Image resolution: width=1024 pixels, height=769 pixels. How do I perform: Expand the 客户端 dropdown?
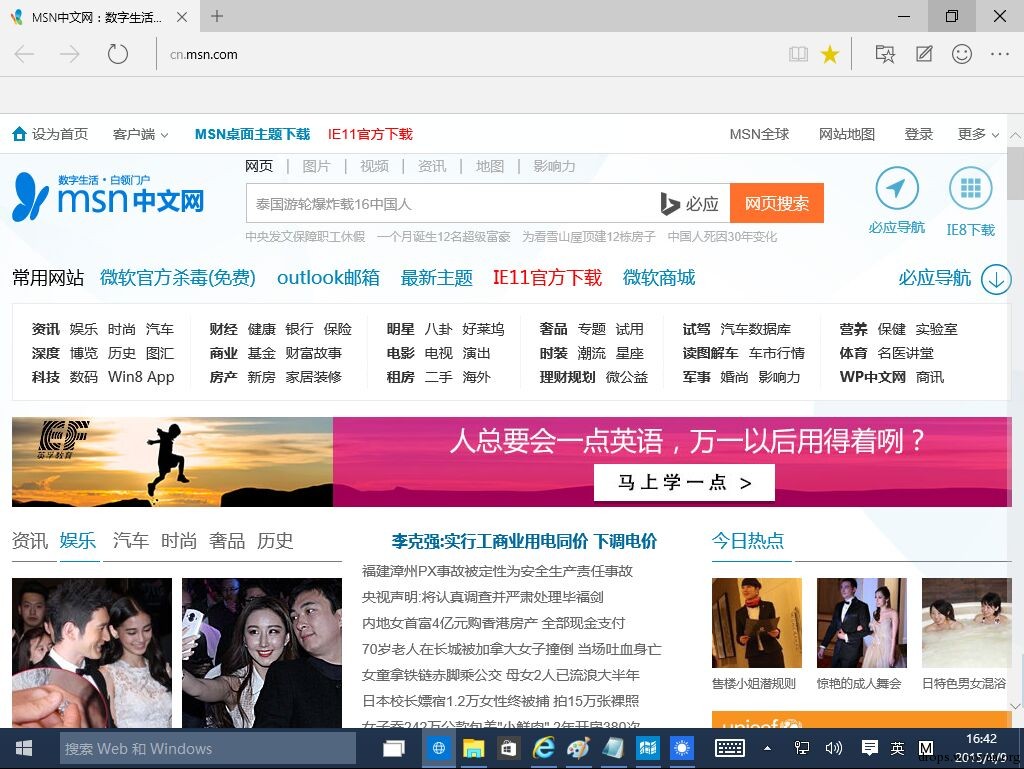pos(140,134)
